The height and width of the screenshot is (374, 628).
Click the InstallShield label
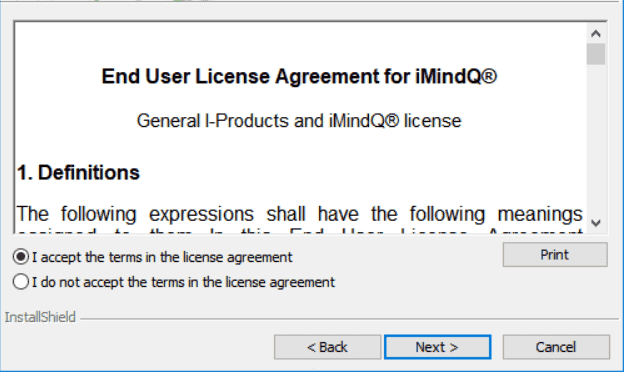pos(40,319)
